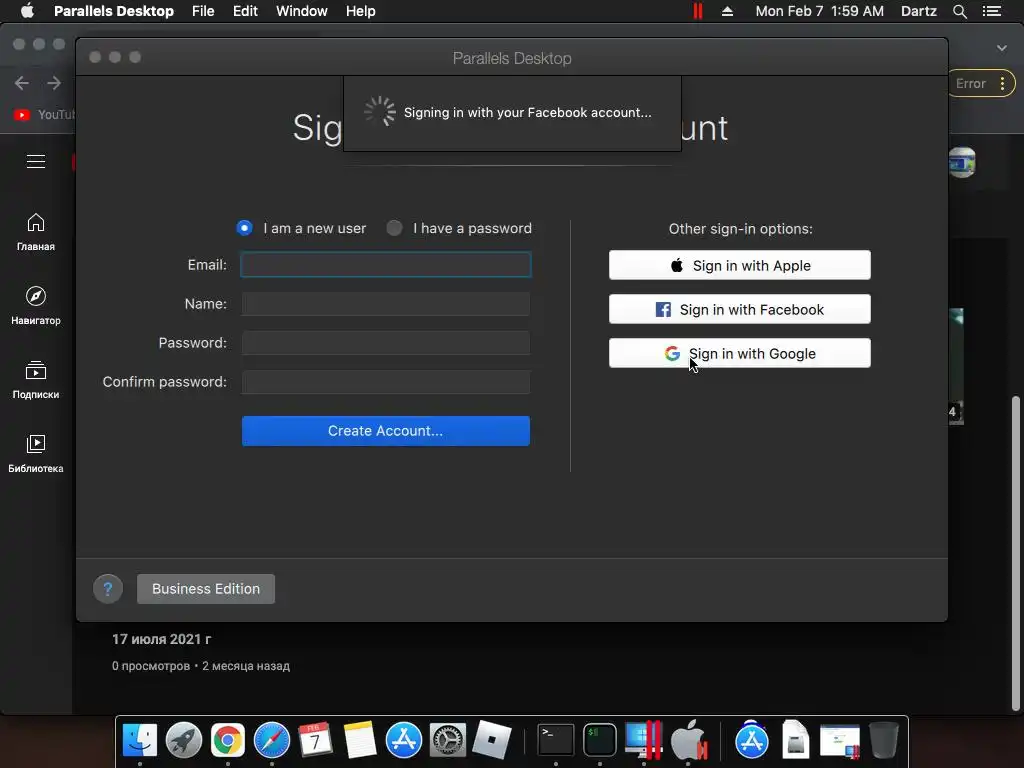This screenshot has width=1024, height=768.
Task: Click the browser Error button
Action: (x=970, y=84)
